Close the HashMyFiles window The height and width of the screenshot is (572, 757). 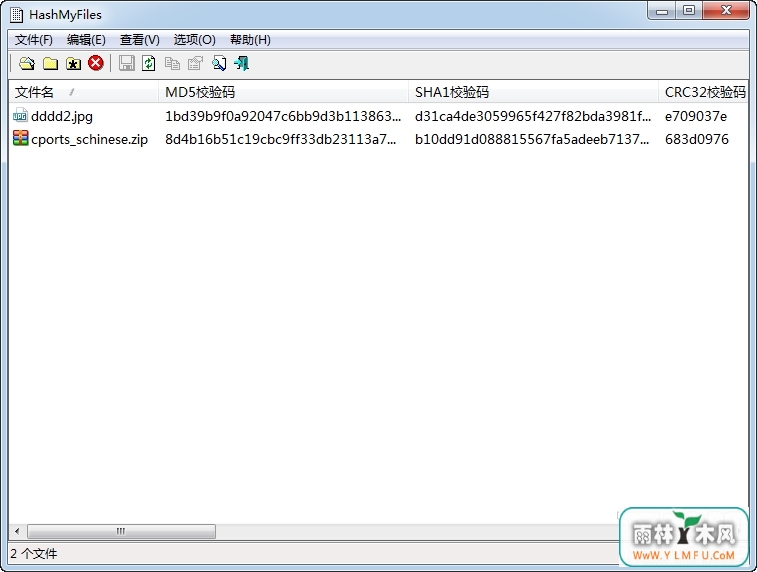pos(726,11)
